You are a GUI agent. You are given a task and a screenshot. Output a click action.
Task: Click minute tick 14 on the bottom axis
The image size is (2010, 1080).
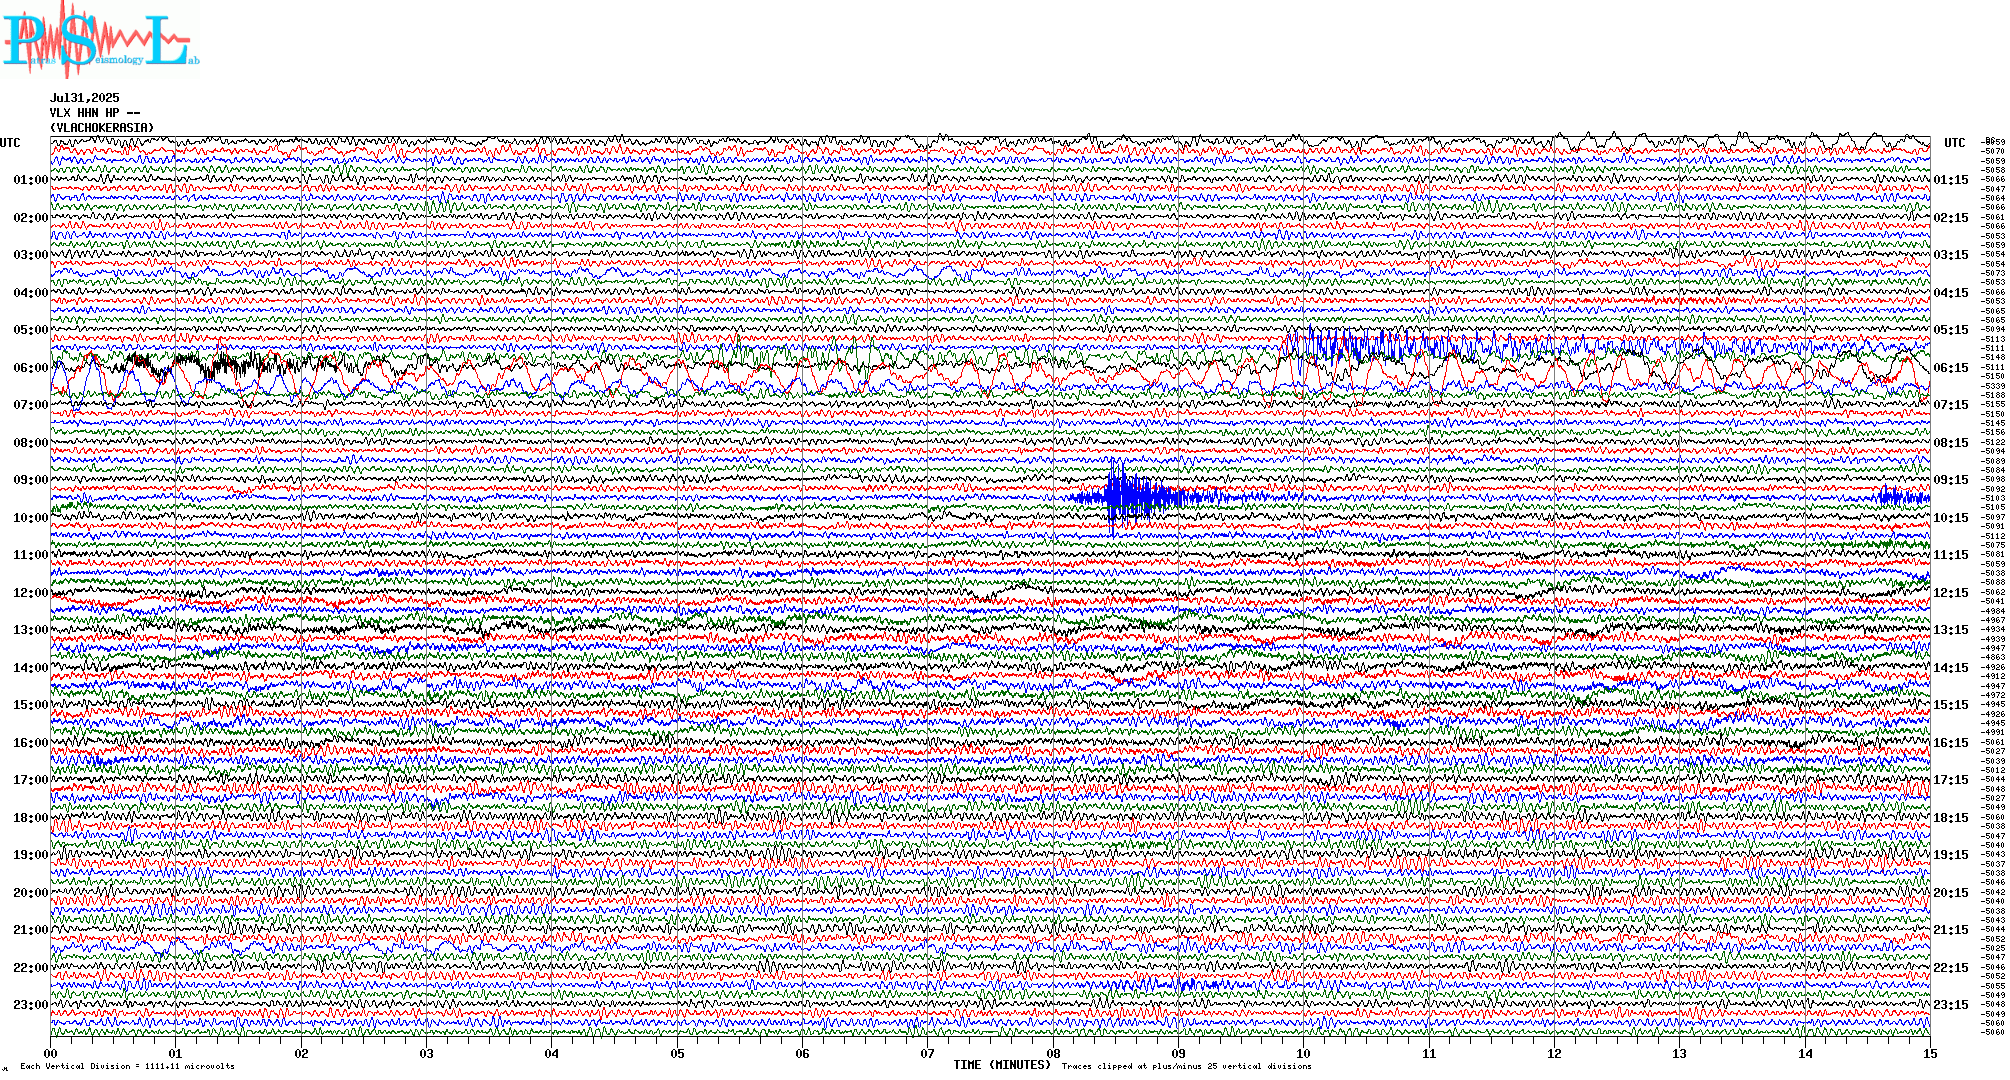point(1805,1053)
